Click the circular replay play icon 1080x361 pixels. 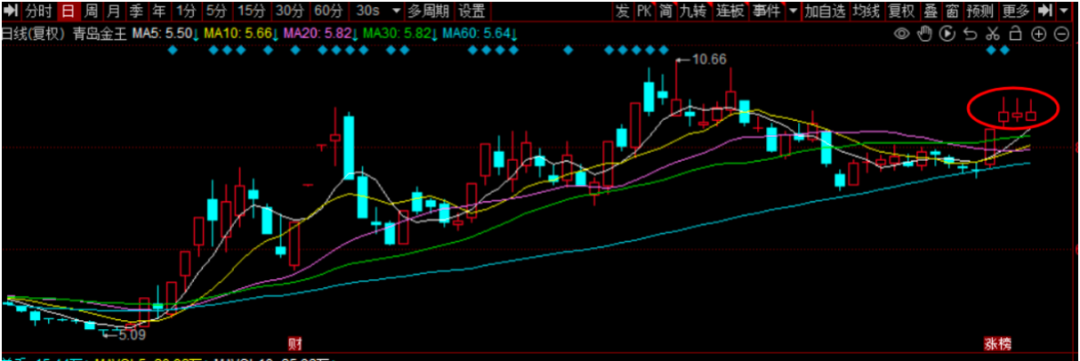948,33
